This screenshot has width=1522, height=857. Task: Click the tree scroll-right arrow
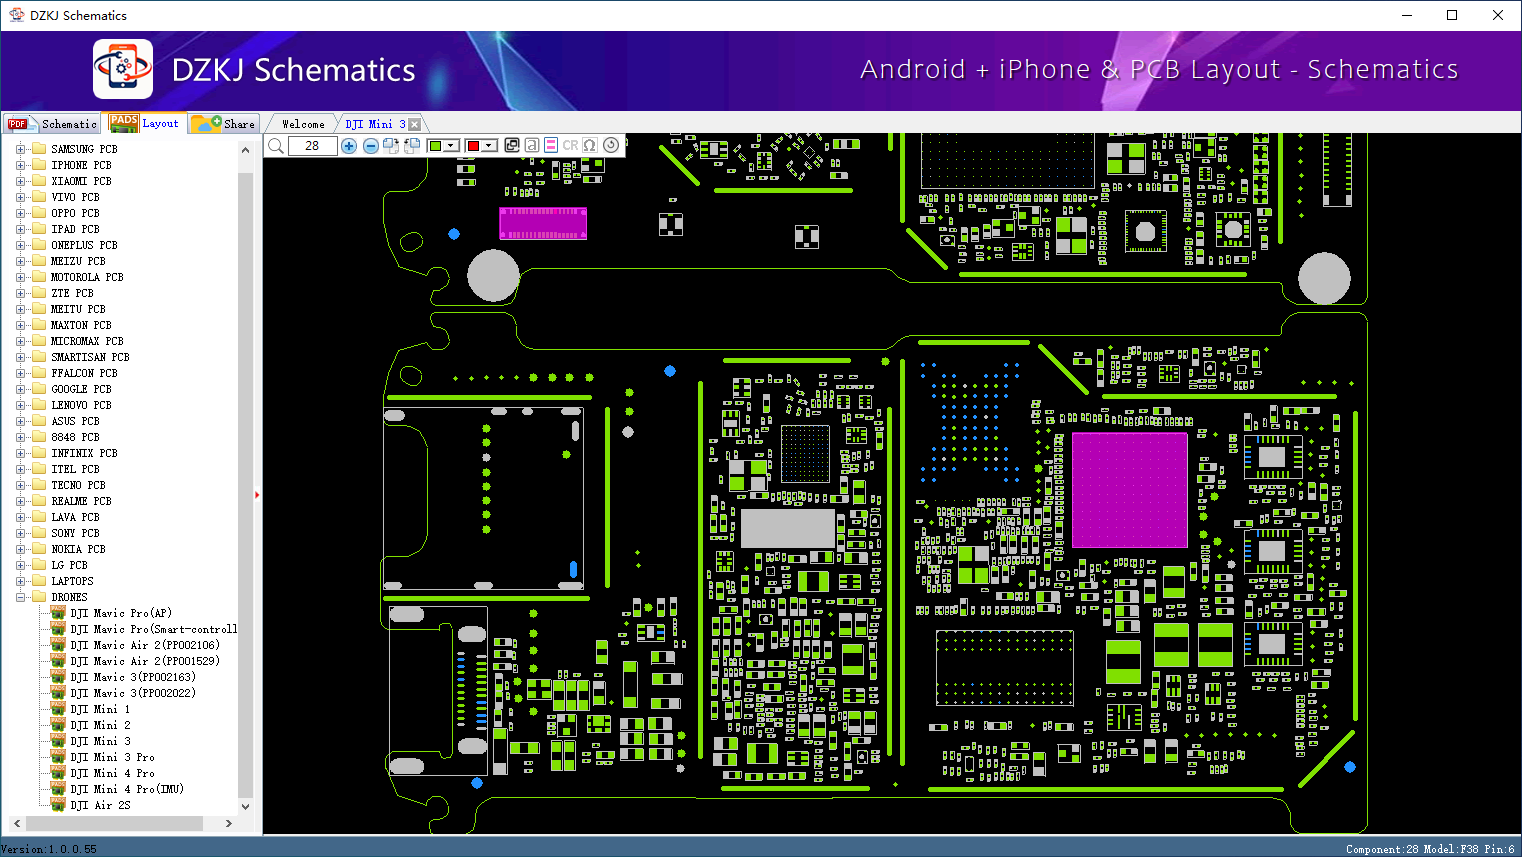coord(229,823)
